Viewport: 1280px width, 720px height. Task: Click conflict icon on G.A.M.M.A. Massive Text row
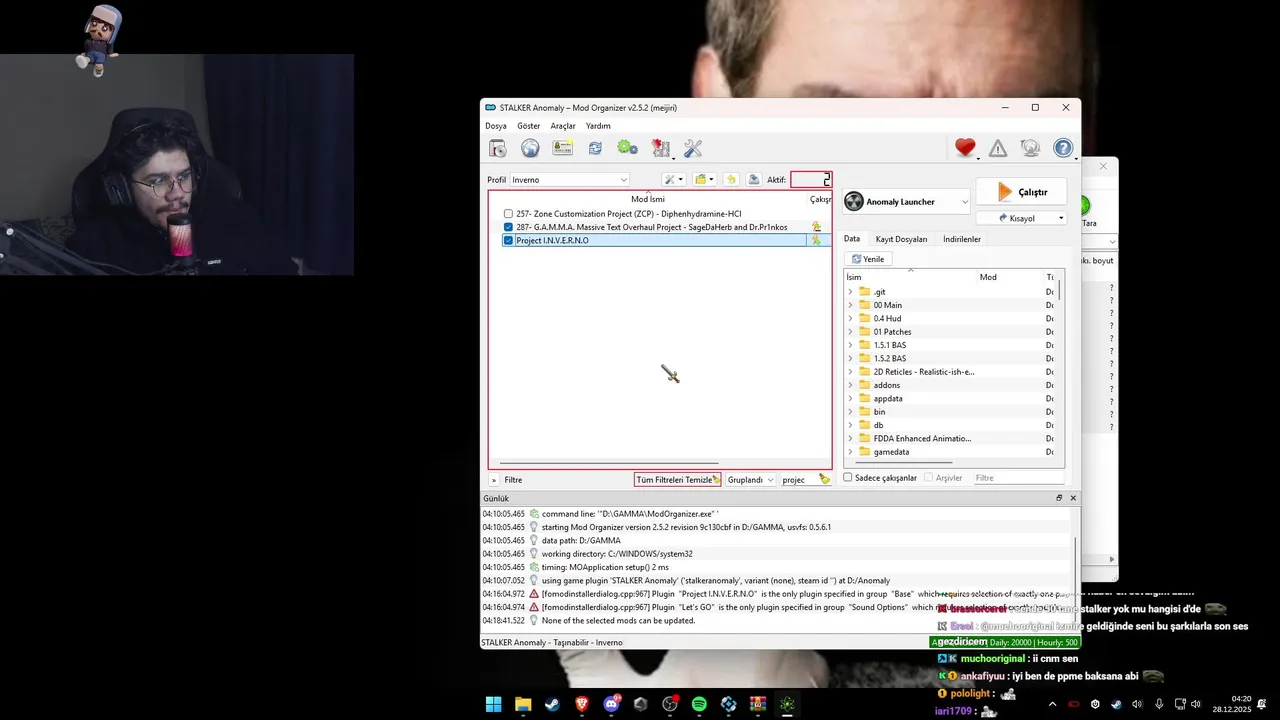pos(816,227)
